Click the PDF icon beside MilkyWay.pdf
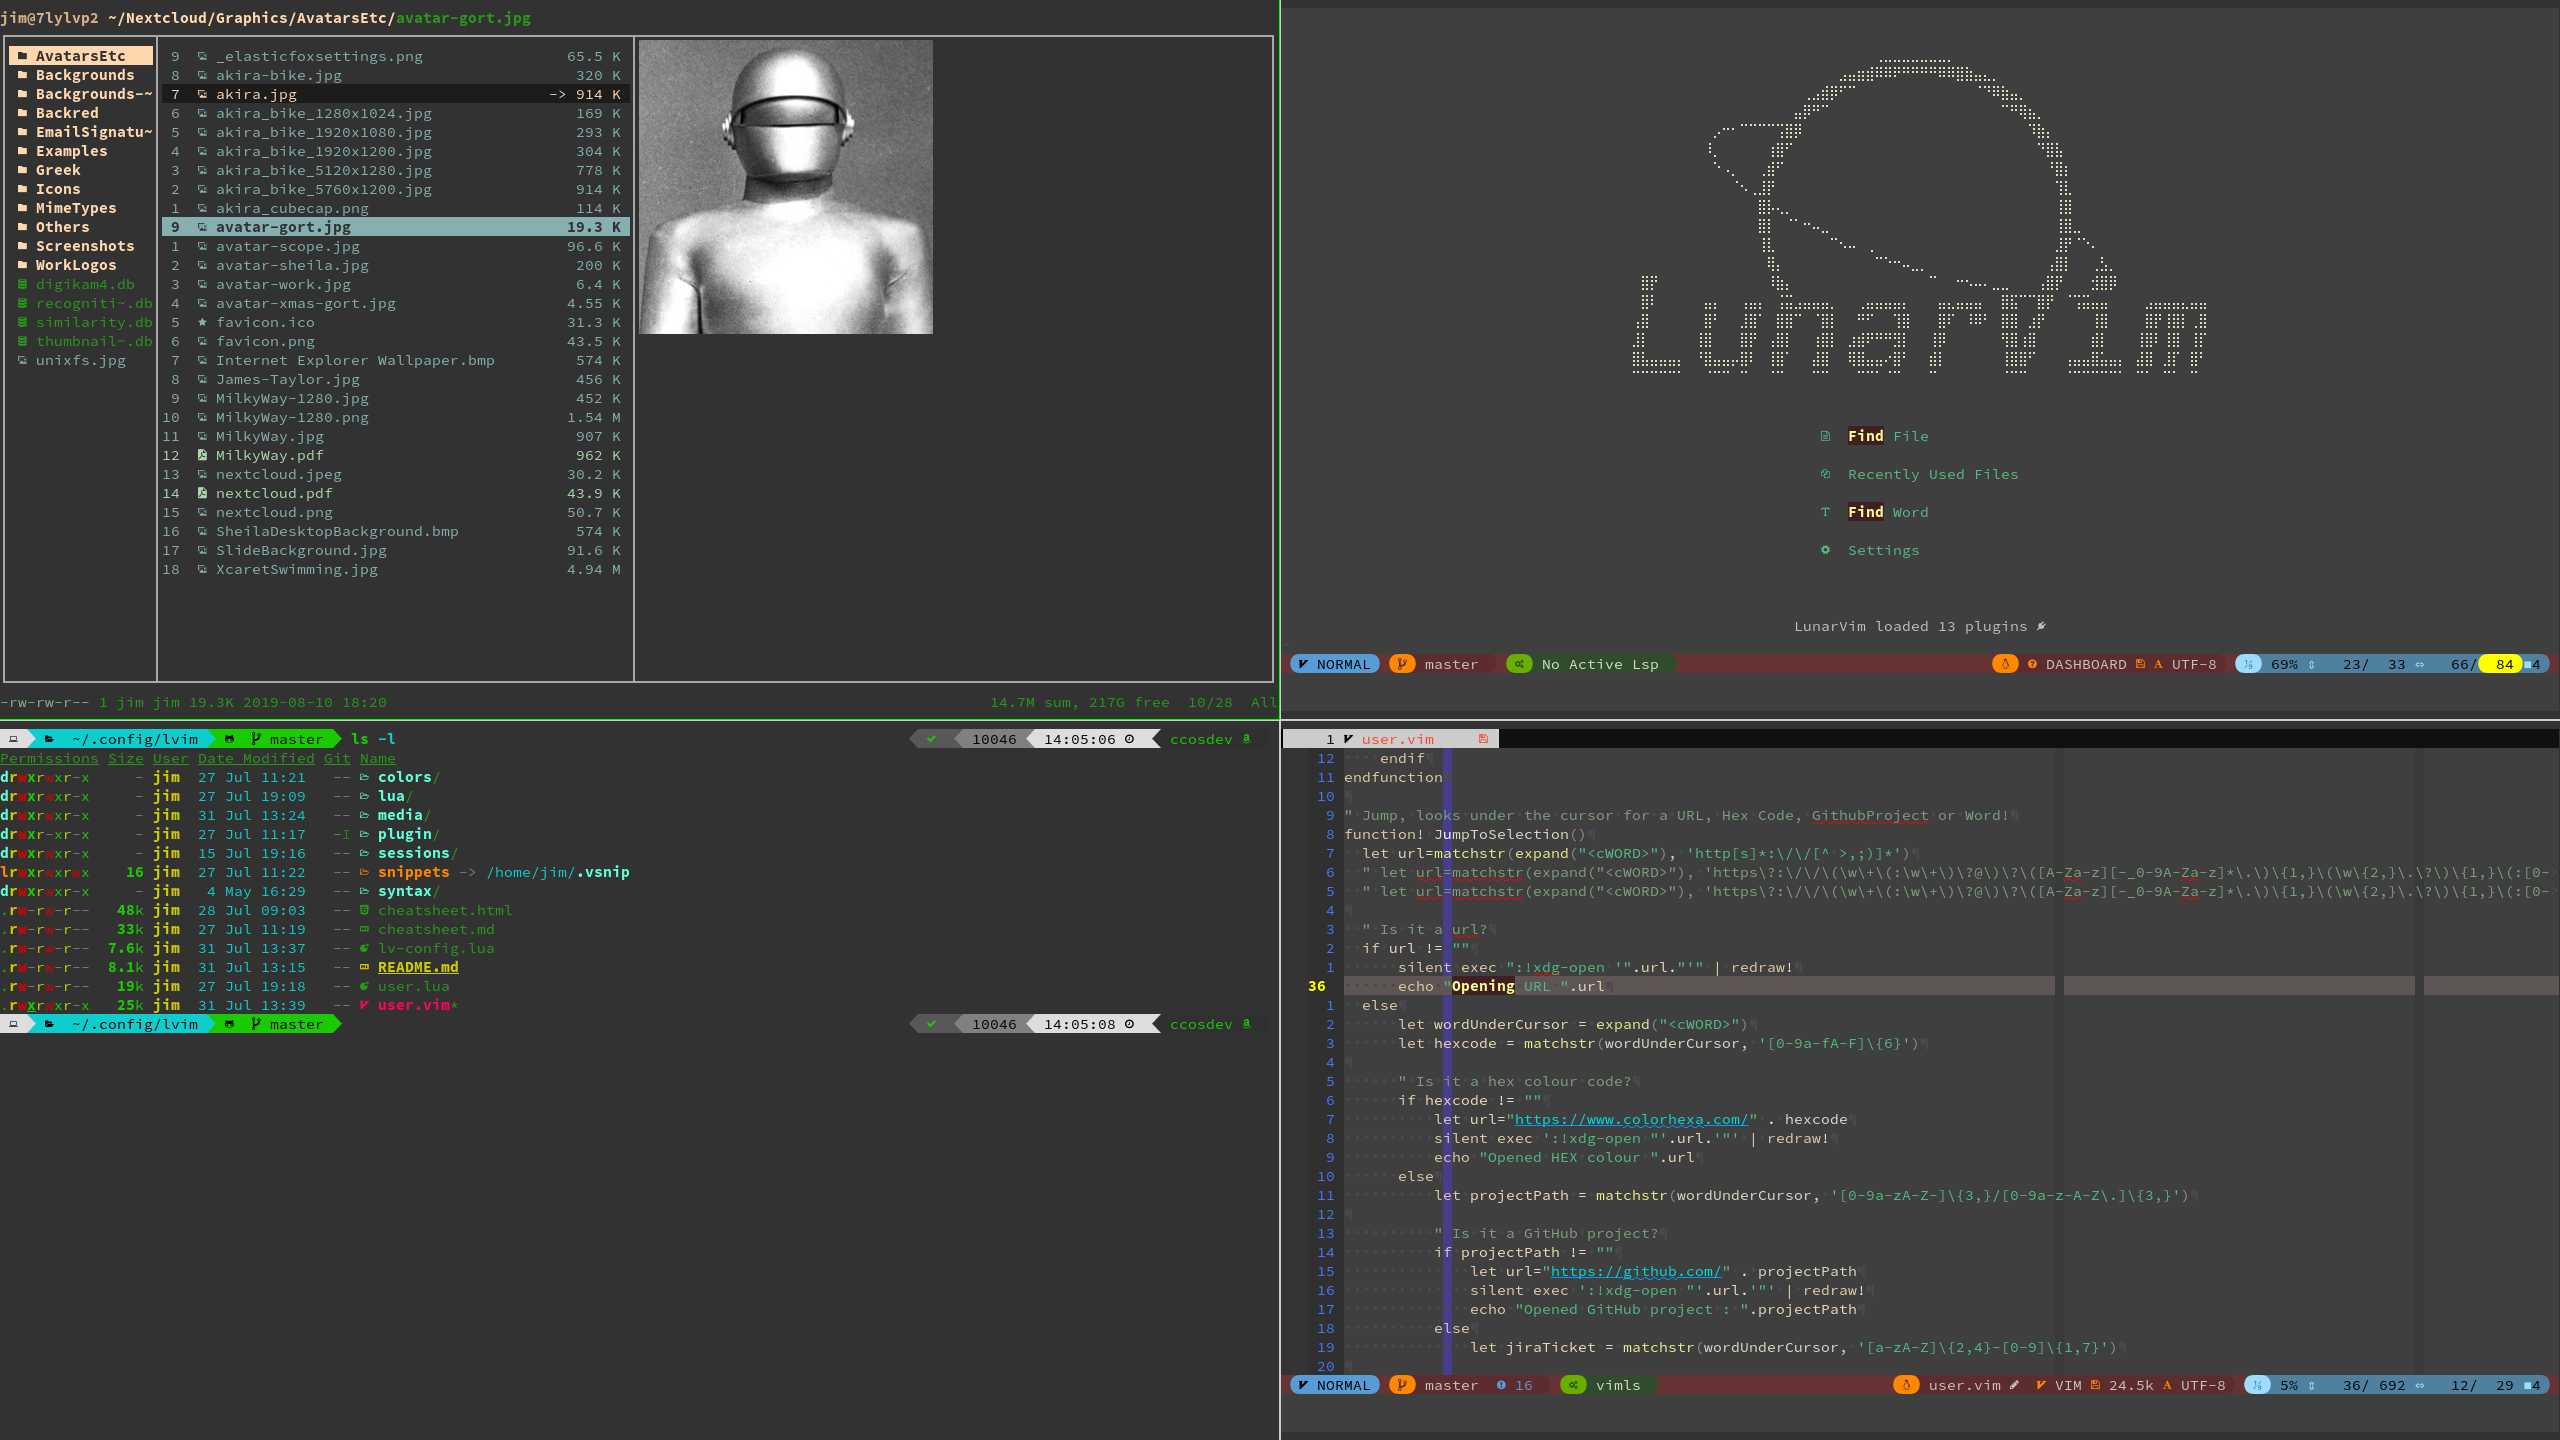This screenshot has height=1440, width=2560. click(202, 455)
